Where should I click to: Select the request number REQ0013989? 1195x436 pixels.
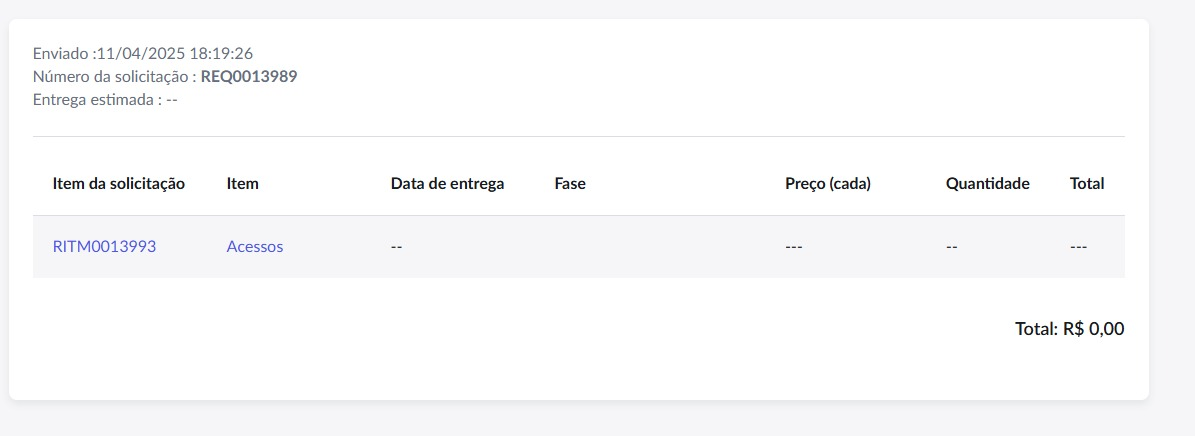click(x=249, y=76)
